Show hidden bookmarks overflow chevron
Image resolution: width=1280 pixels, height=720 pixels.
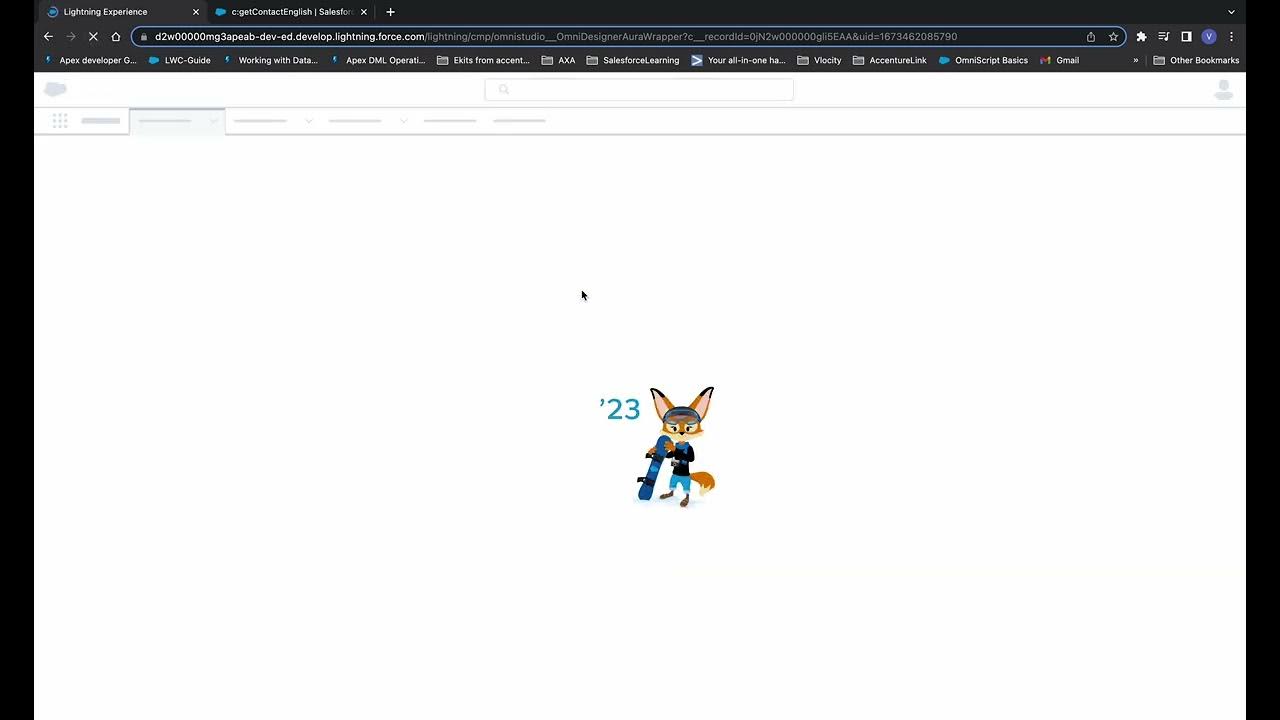(x=1136, y=60)
